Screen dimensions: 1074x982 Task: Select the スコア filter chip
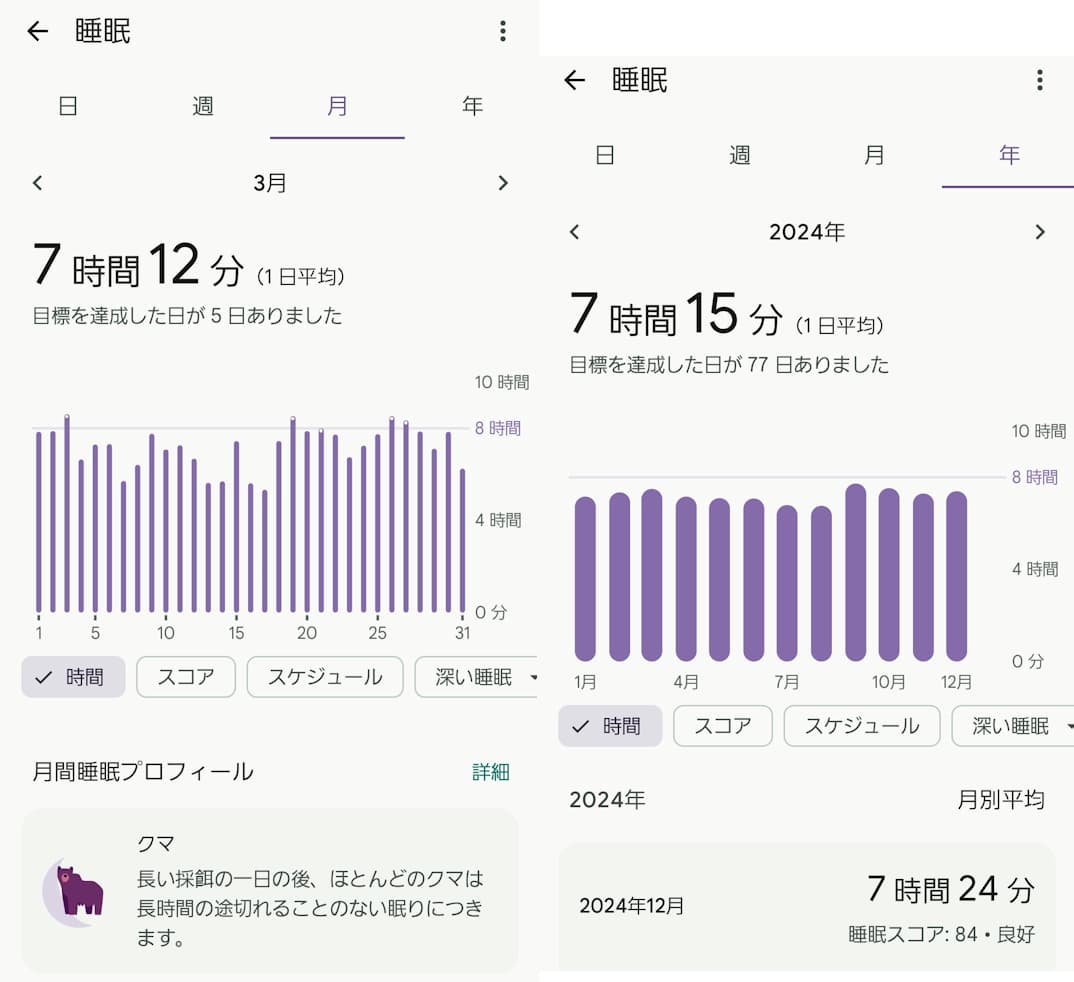point(185,677)
